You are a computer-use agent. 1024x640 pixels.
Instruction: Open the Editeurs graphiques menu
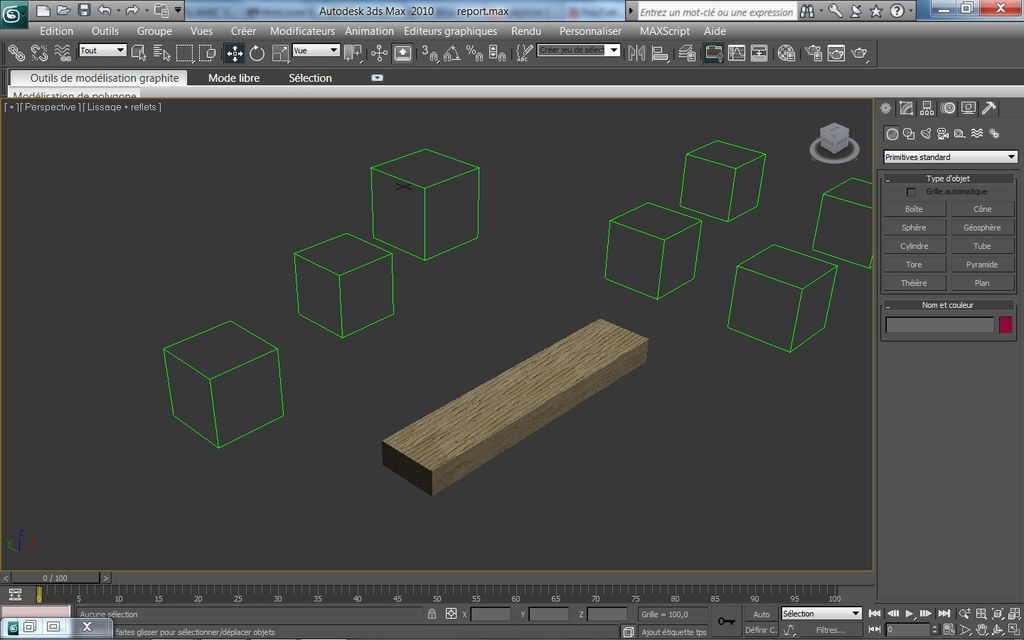pos(450,31)
